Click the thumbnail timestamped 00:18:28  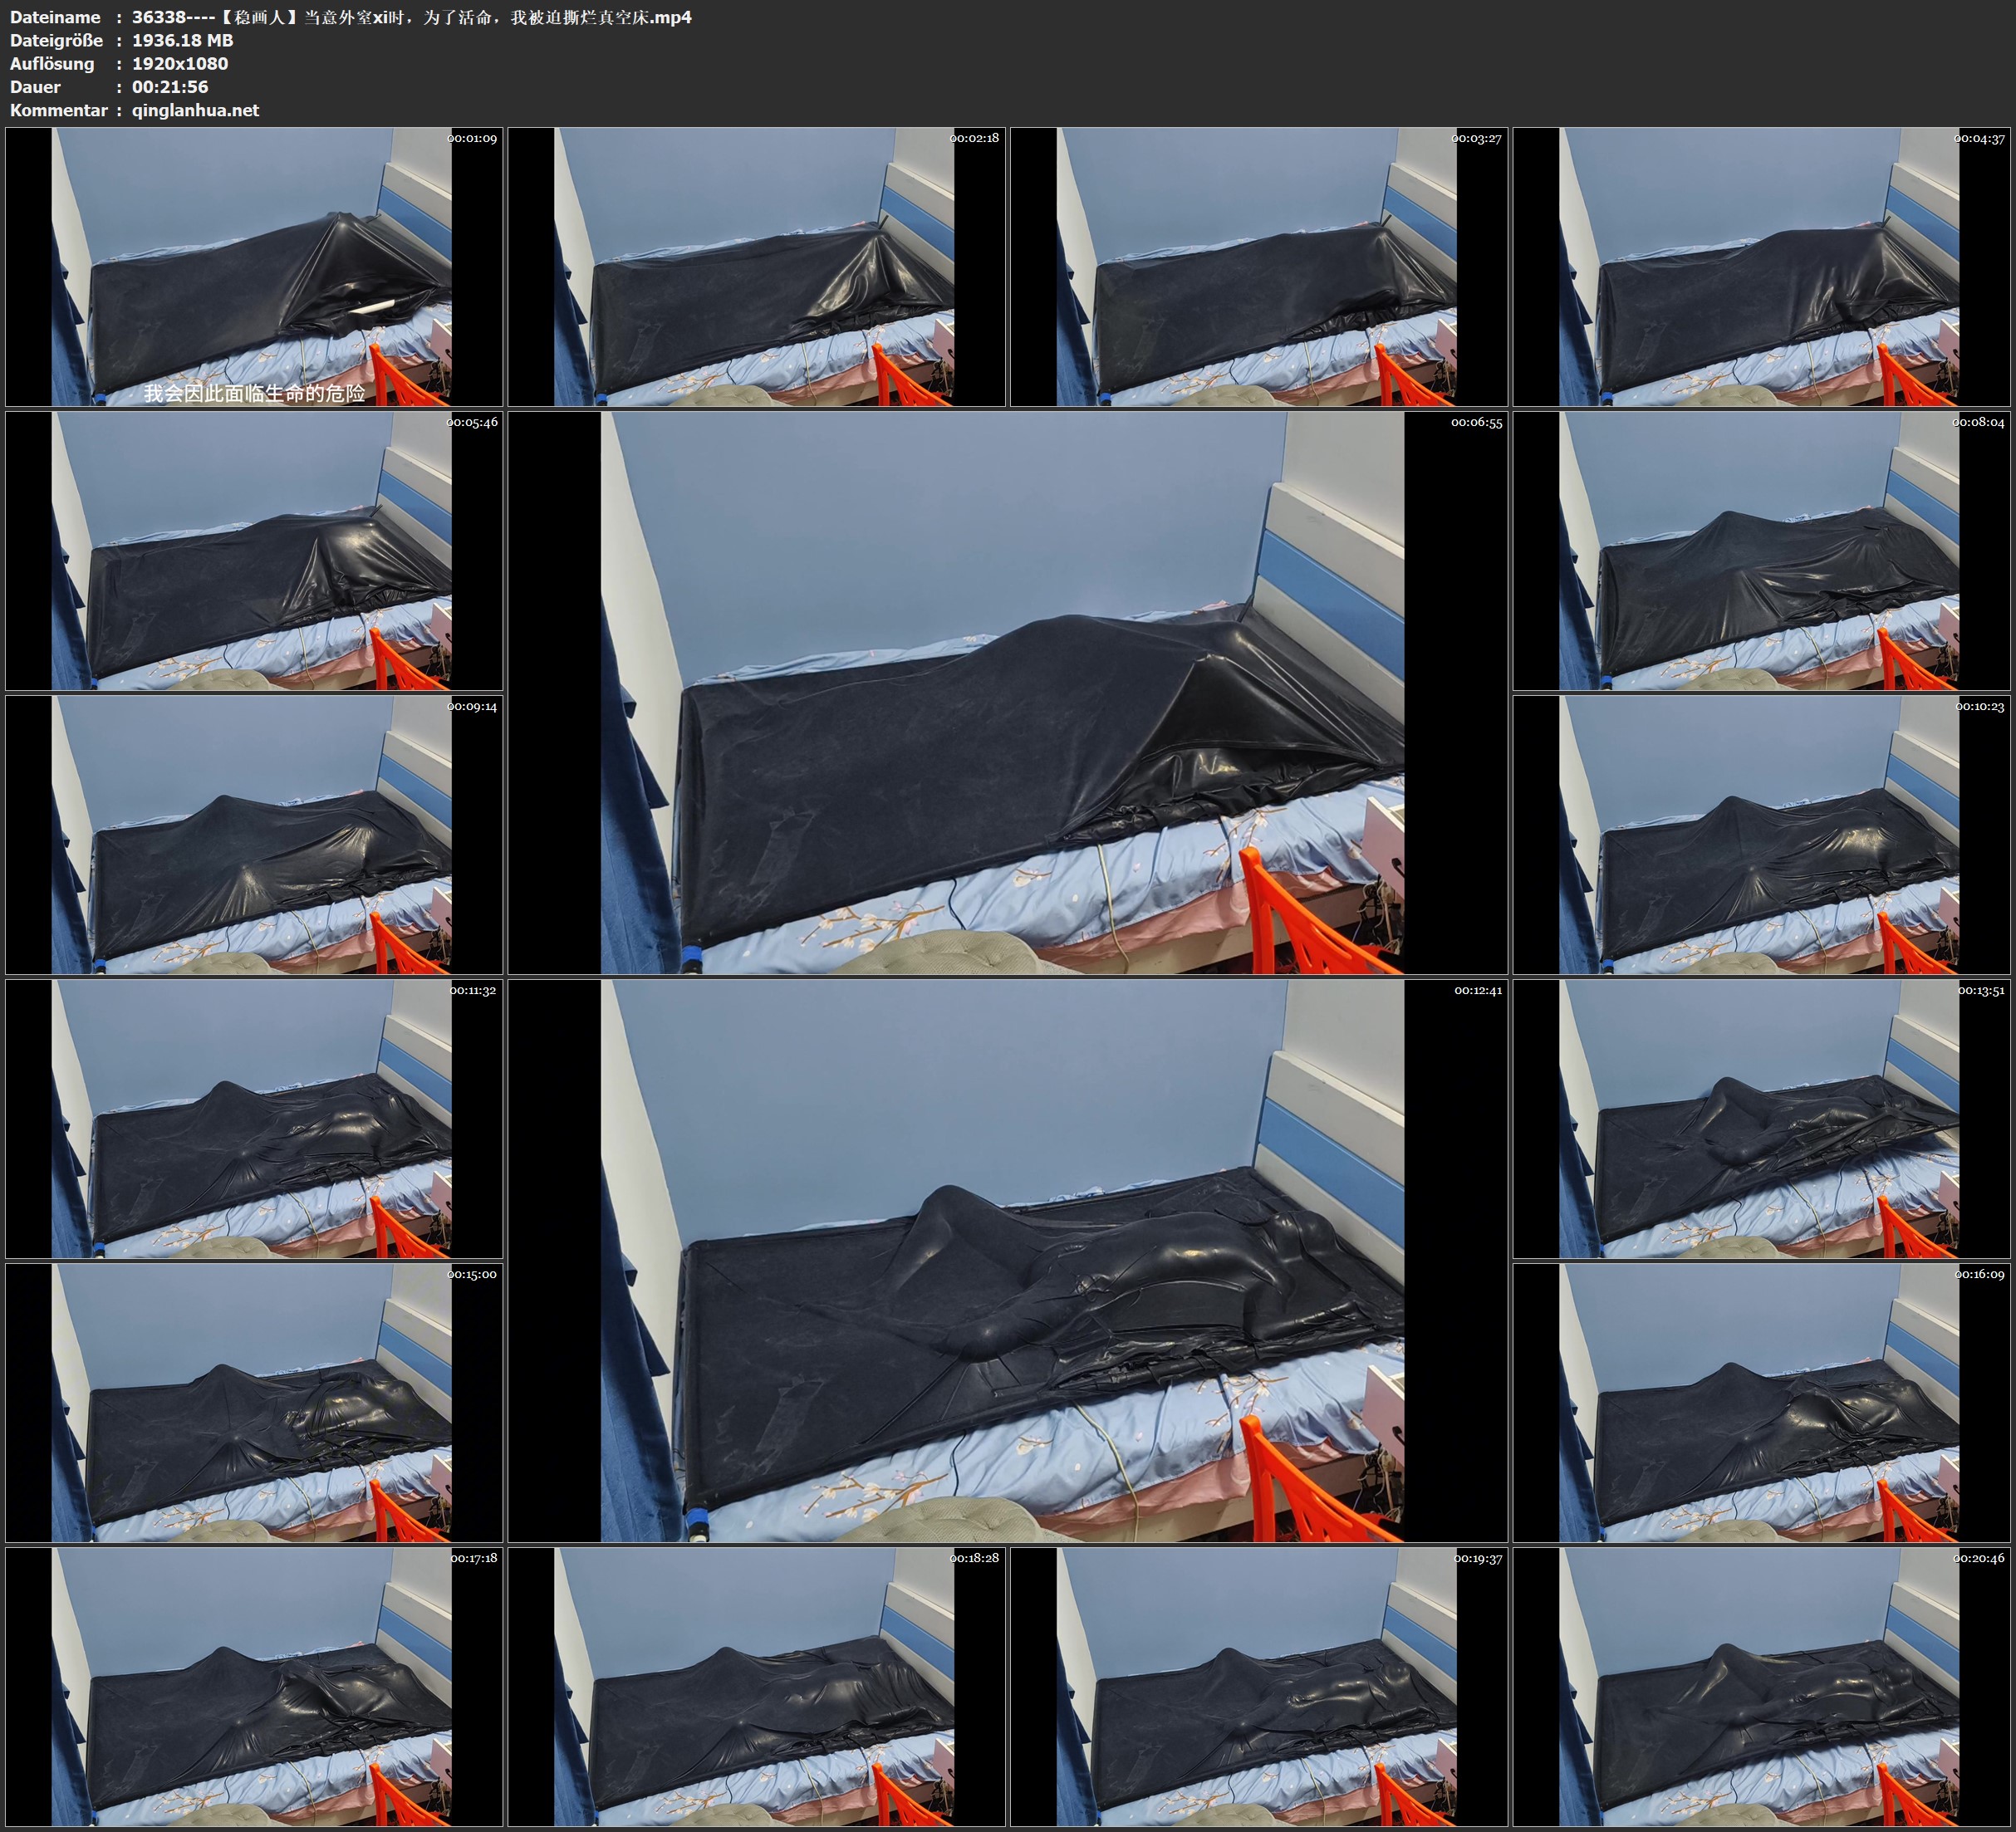click(756, 1687)
